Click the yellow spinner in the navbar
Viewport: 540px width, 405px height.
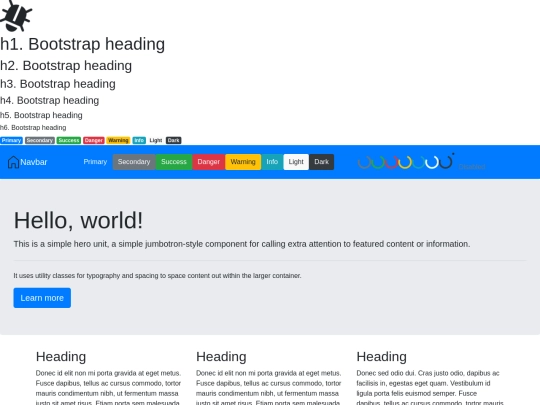pos(405,162)
